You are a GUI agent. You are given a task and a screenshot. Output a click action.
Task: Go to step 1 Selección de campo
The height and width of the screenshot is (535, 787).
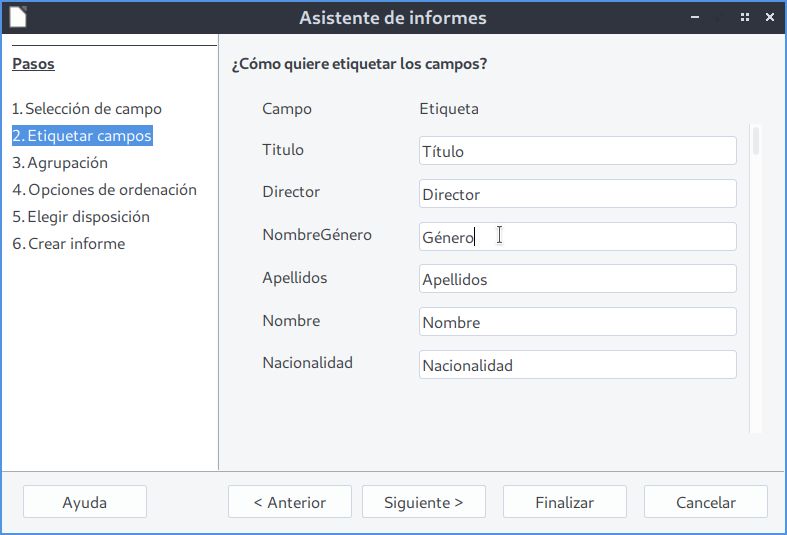point(87,109)
